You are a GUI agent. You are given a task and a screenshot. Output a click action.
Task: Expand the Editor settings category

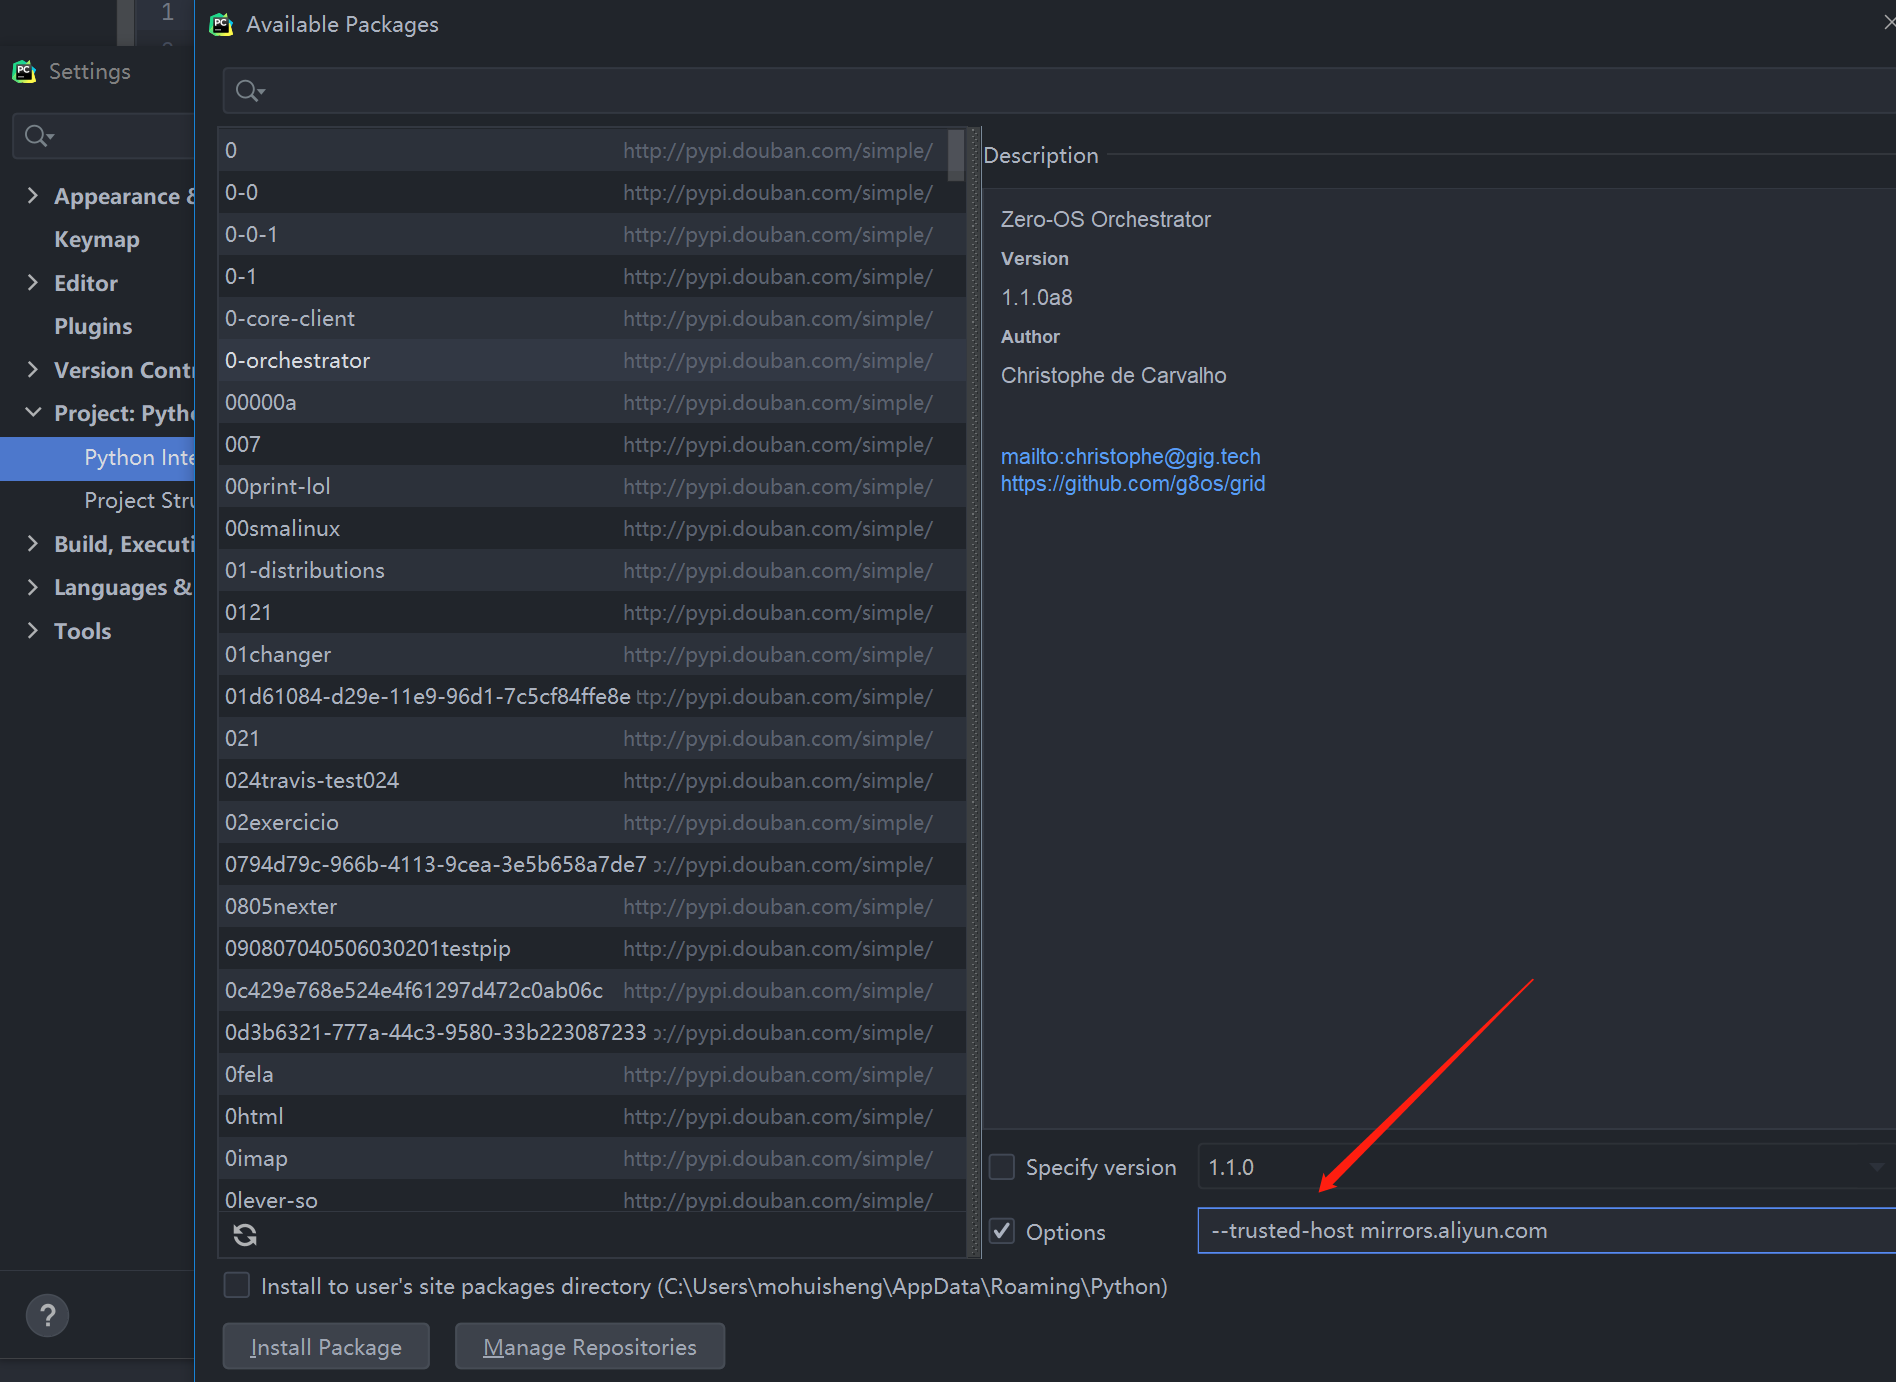click(x=33, y=282)
